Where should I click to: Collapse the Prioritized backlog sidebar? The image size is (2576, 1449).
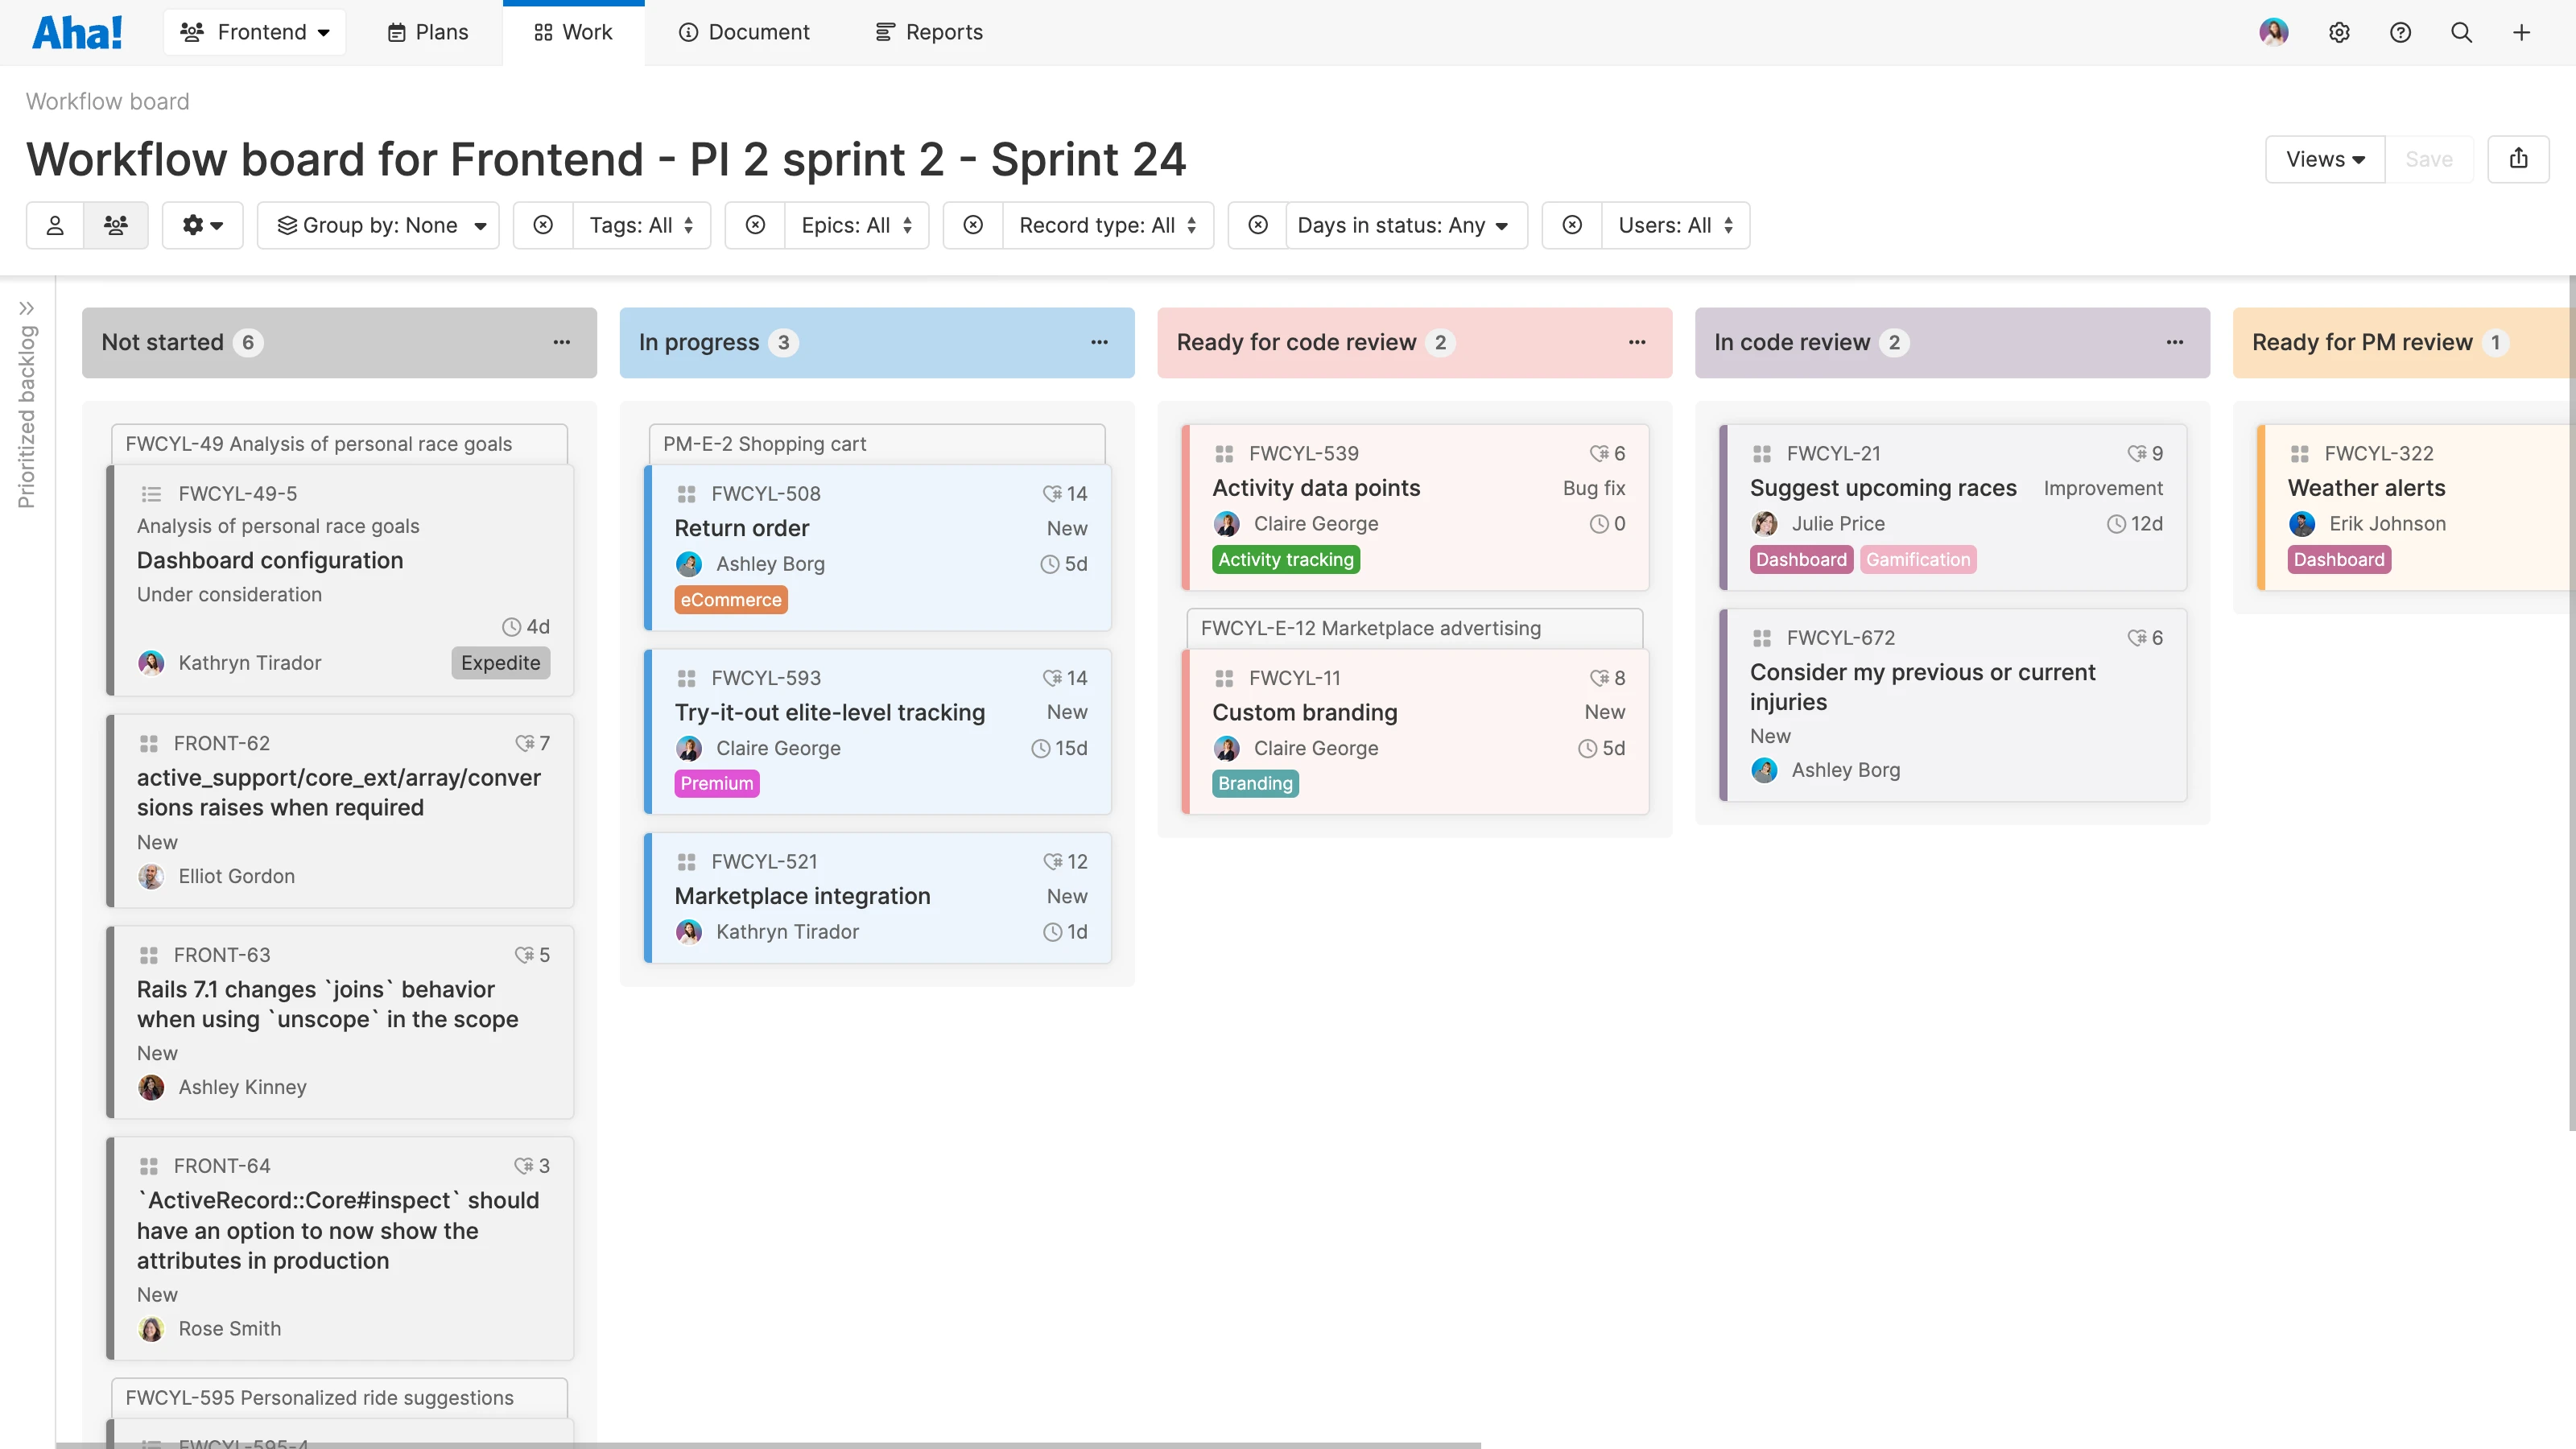[27, 308]
